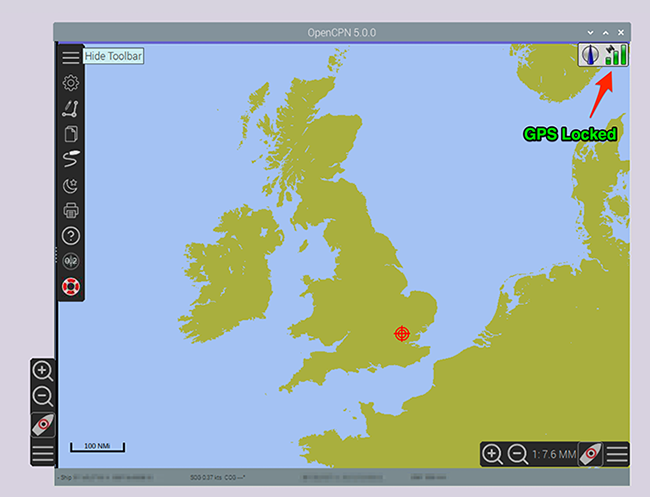Open the Help question mark icon

point(70,237)
